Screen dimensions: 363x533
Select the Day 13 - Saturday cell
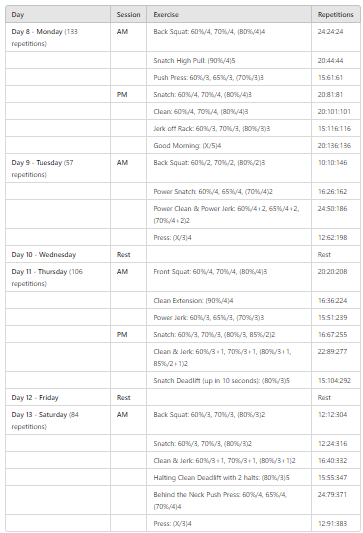click(x=58, y=420)
